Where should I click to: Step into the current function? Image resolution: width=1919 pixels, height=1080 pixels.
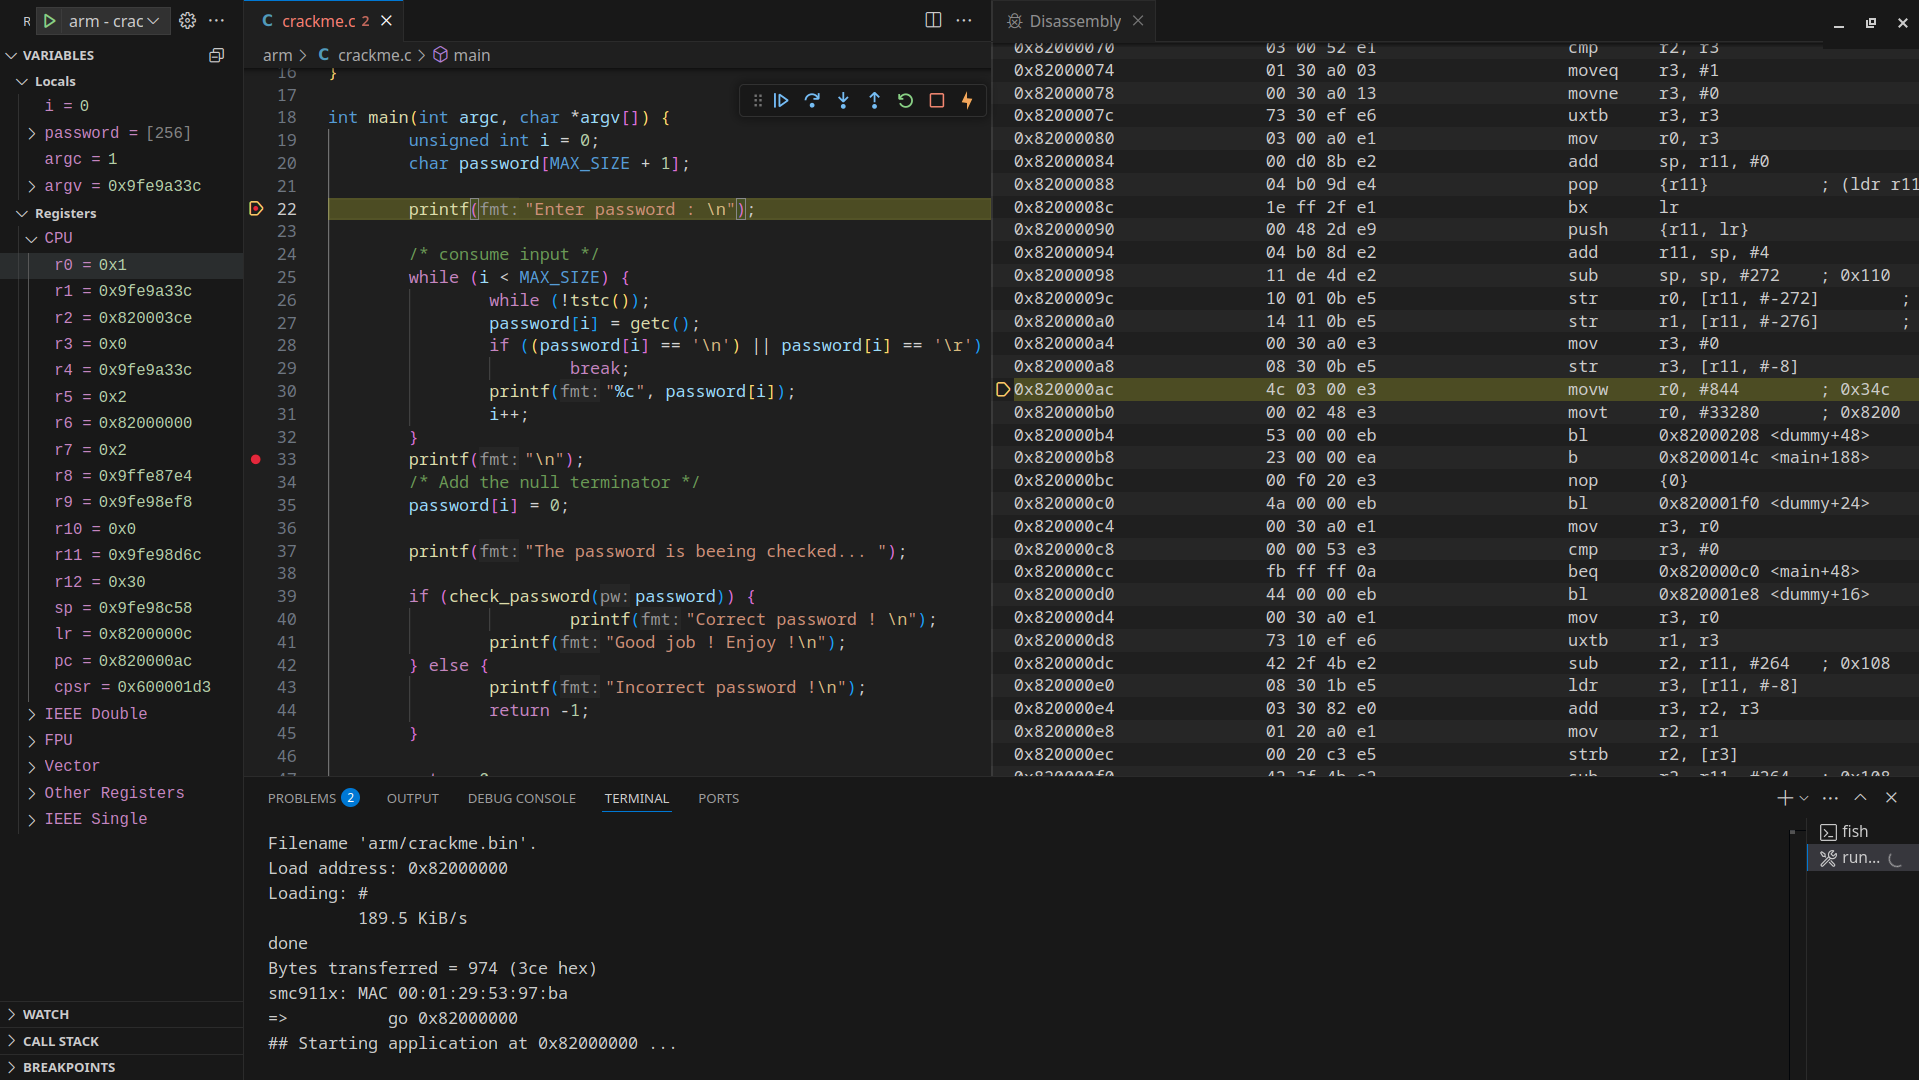coord(843,100)
